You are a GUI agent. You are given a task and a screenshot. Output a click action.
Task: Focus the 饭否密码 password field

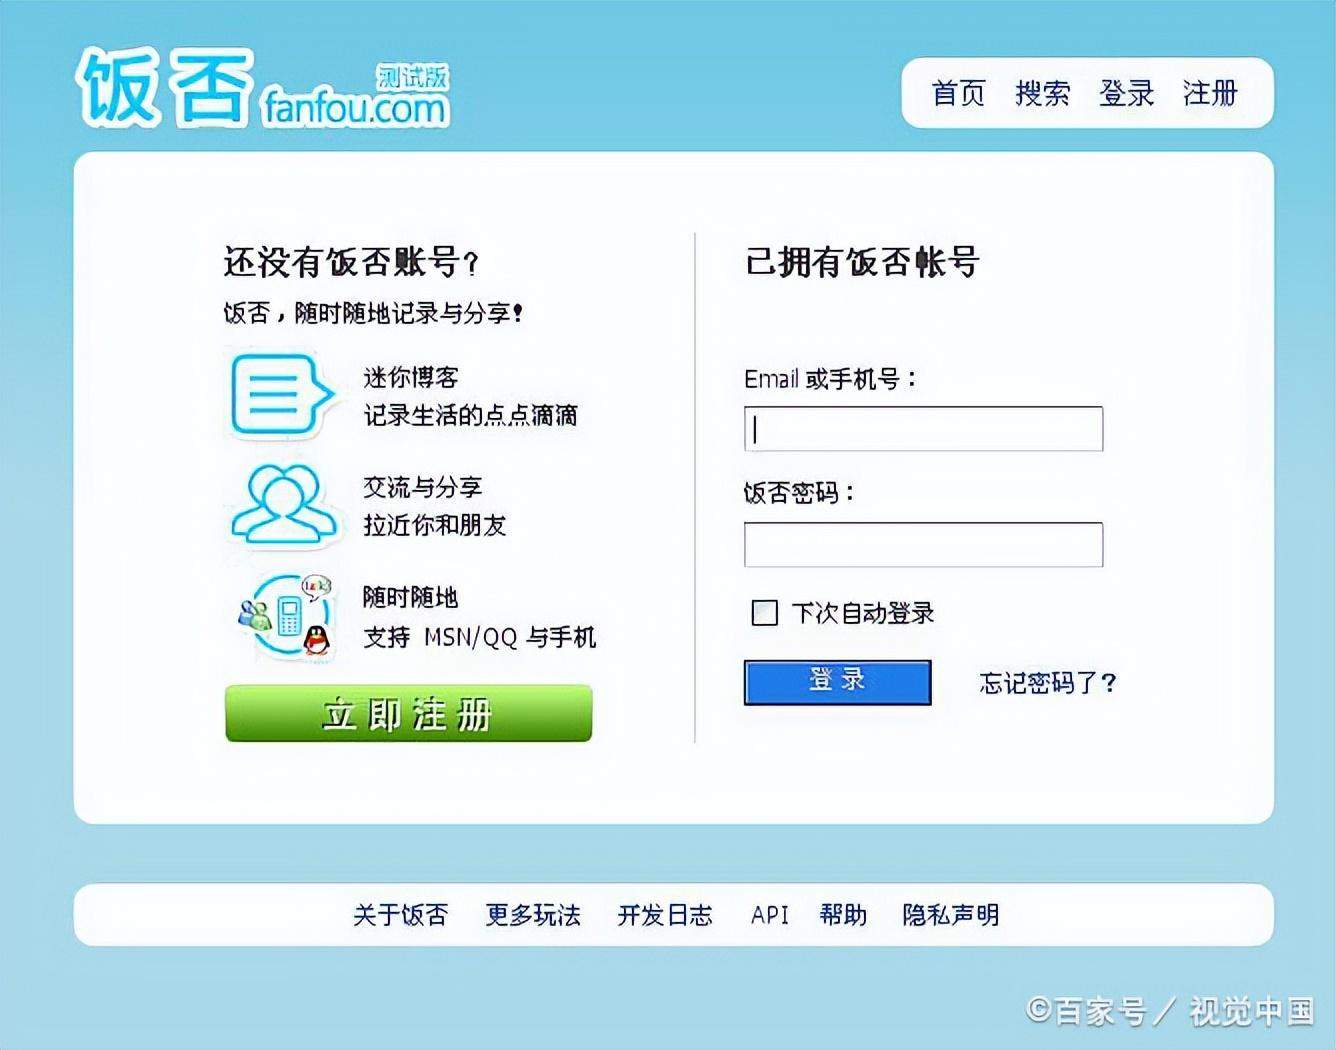923,544
